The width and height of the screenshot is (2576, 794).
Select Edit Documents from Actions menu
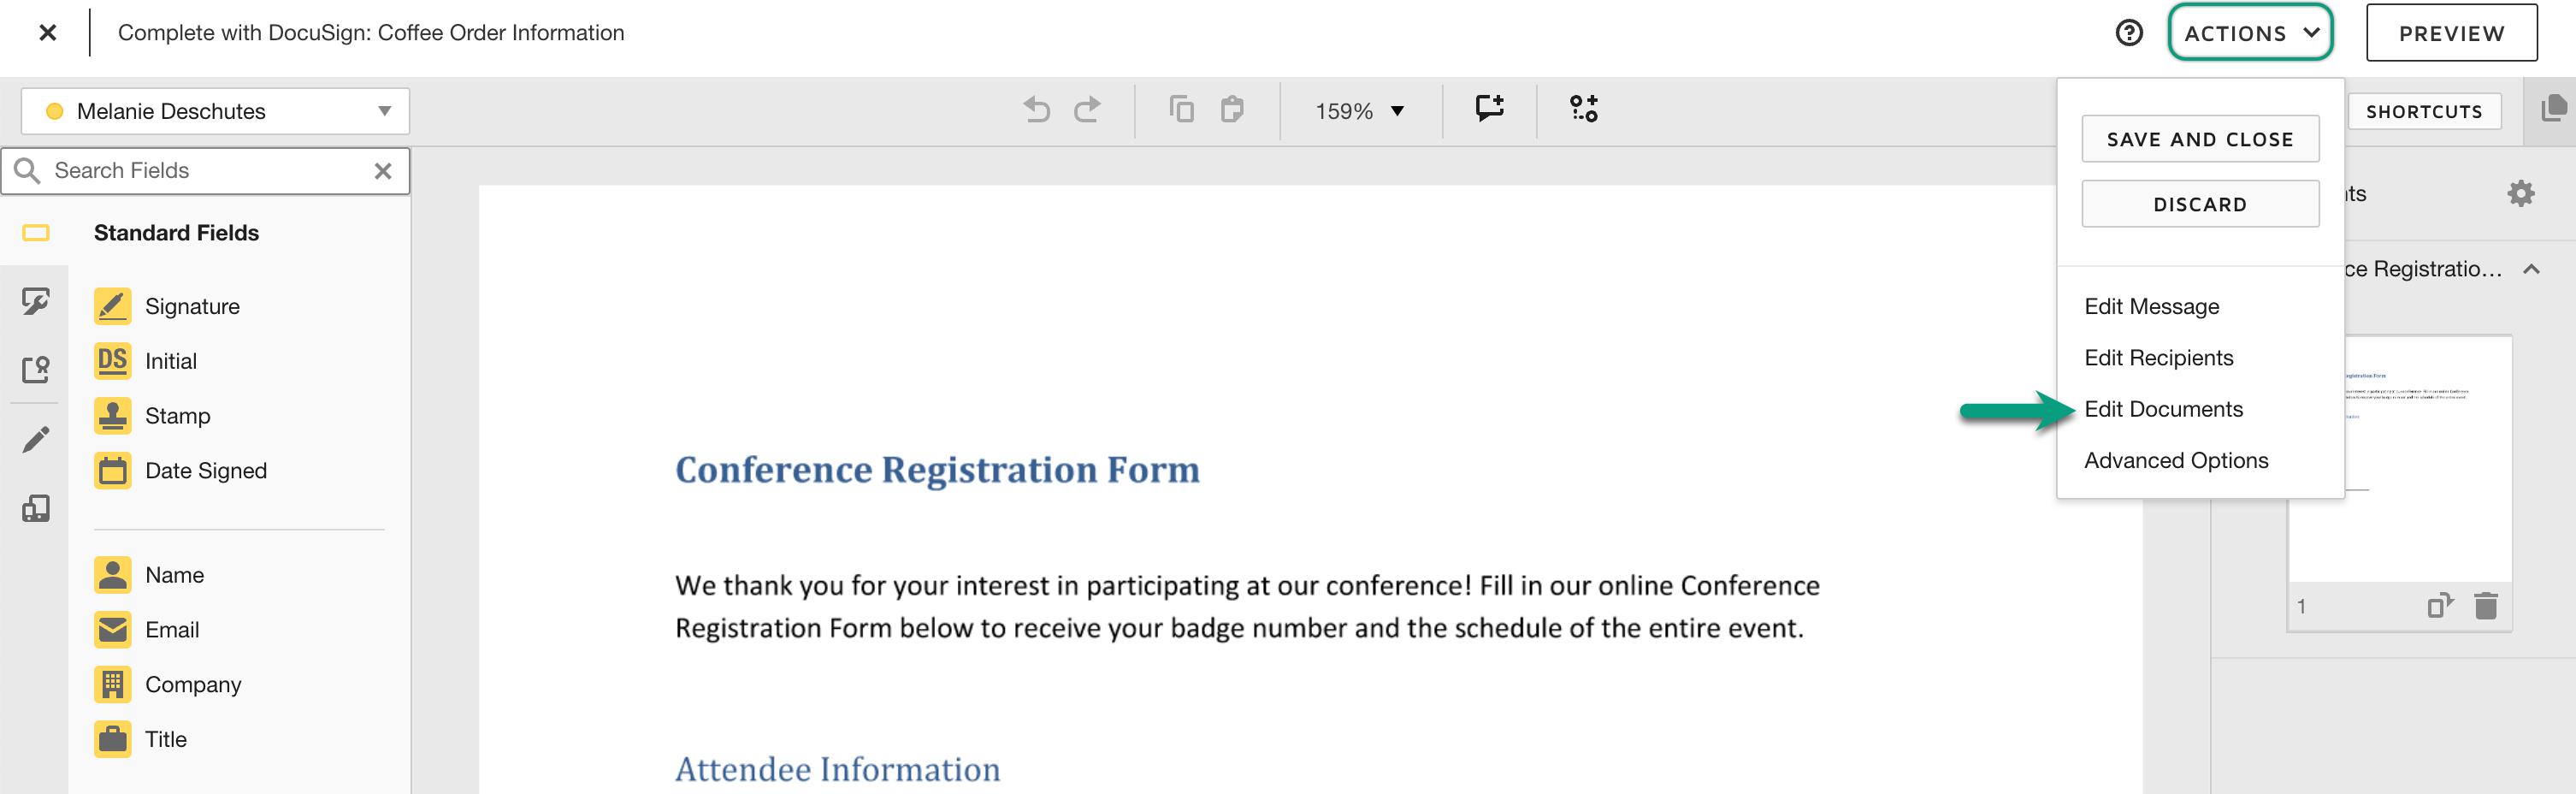[x=2163, y=409]
